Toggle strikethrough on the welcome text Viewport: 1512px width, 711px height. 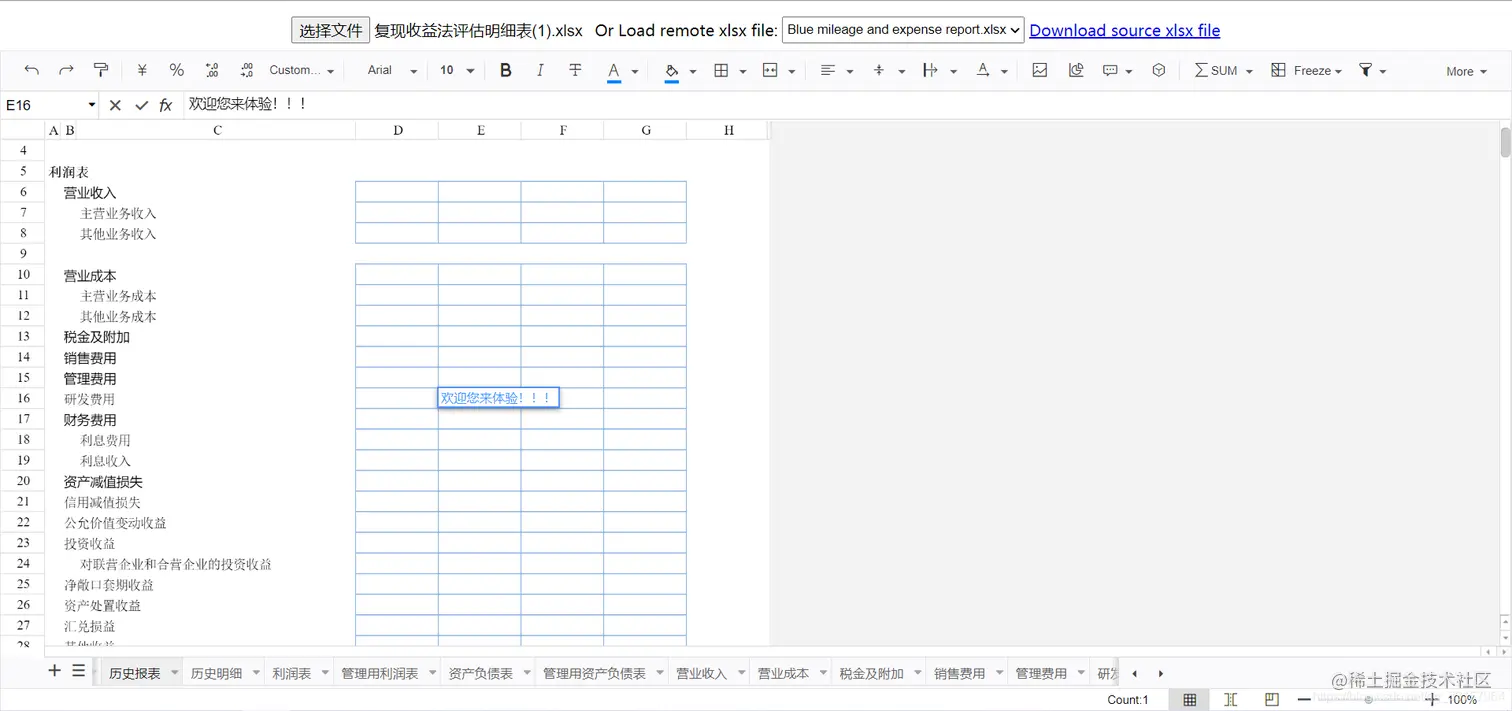(573, 70)
